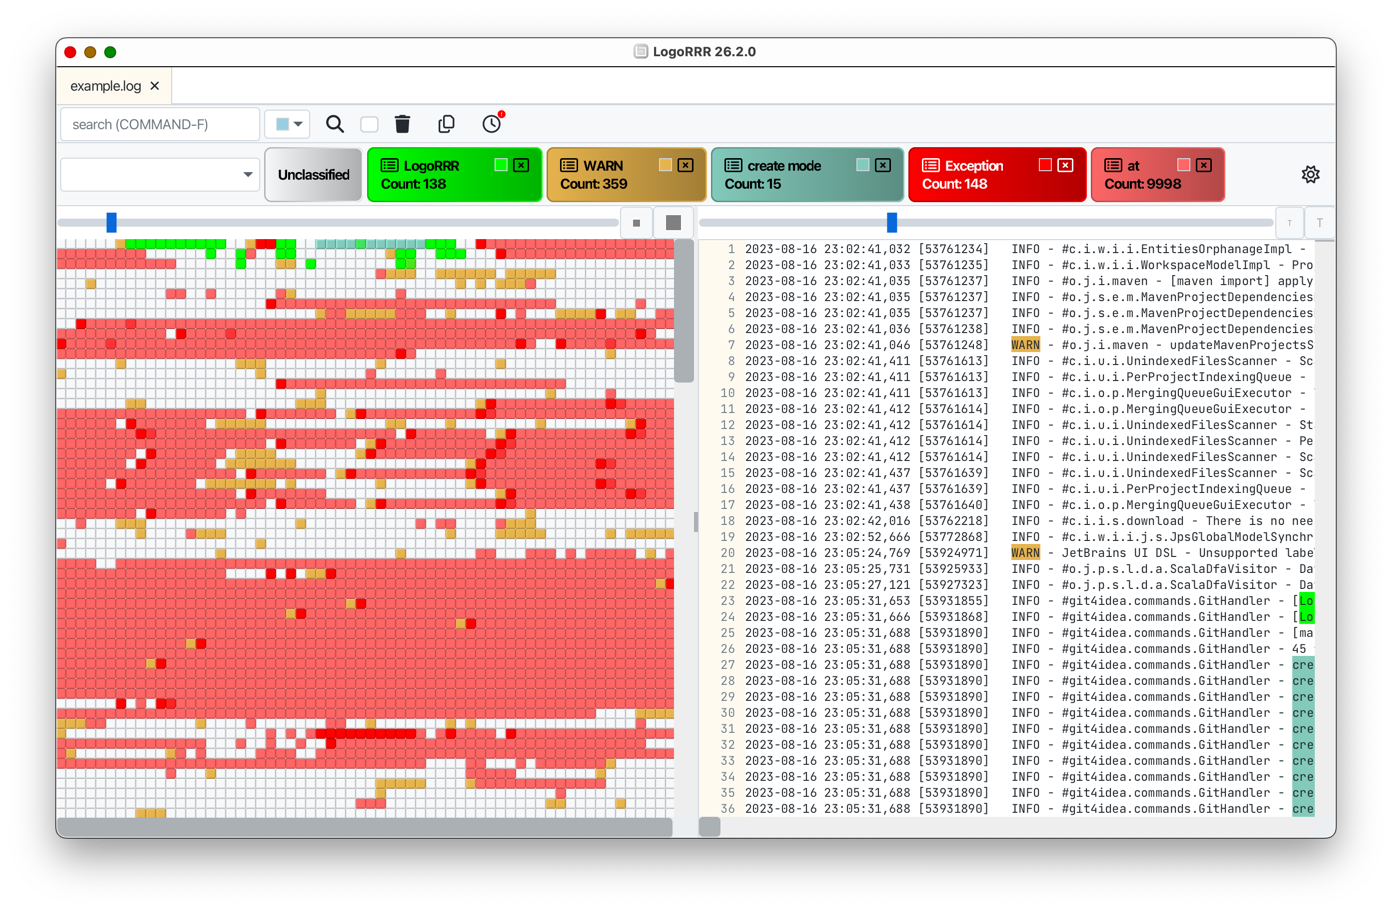
Task: Click the block view vertical scrollbar thumb
Action: pos(684,311)
